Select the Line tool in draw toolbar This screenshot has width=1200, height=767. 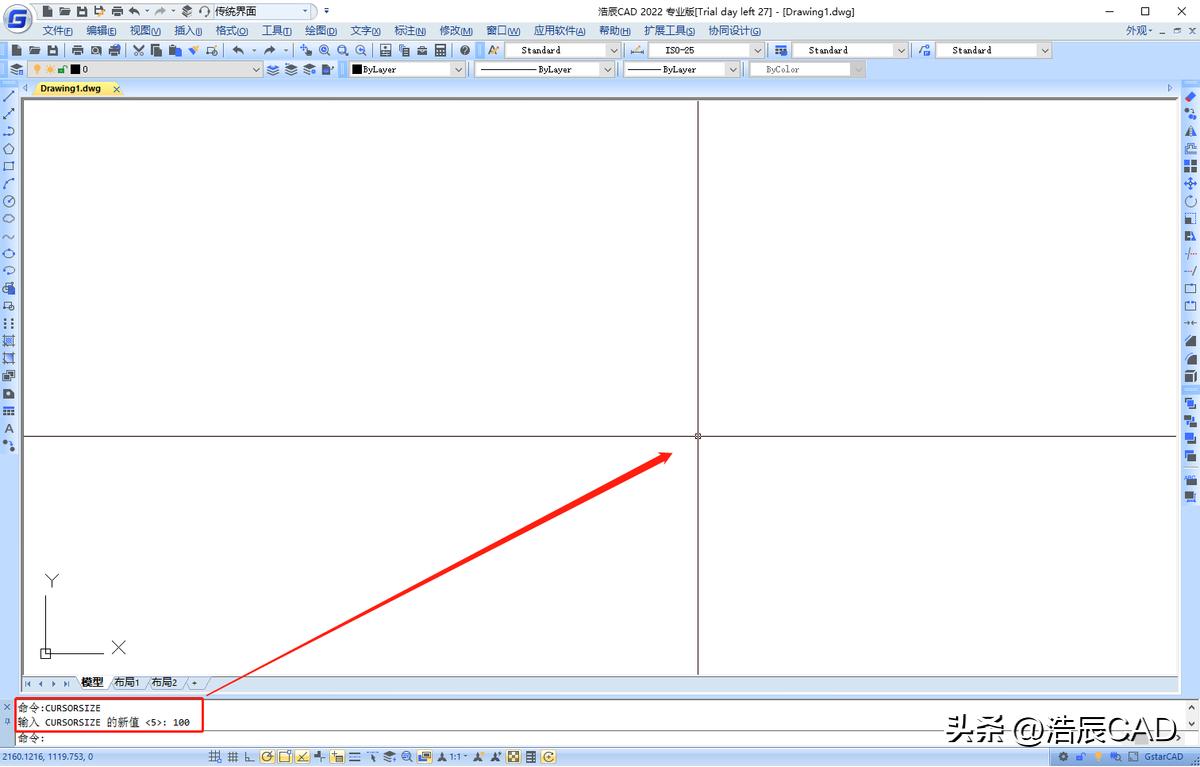tap(11, 95)
